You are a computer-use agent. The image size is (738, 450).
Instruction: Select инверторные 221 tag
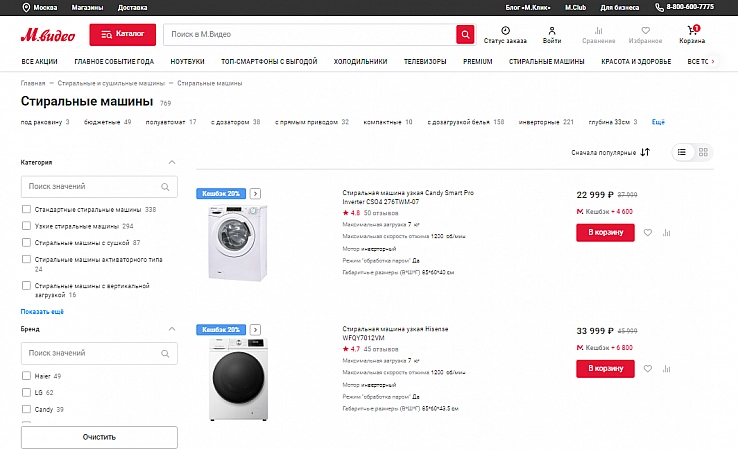coord(546,122)
